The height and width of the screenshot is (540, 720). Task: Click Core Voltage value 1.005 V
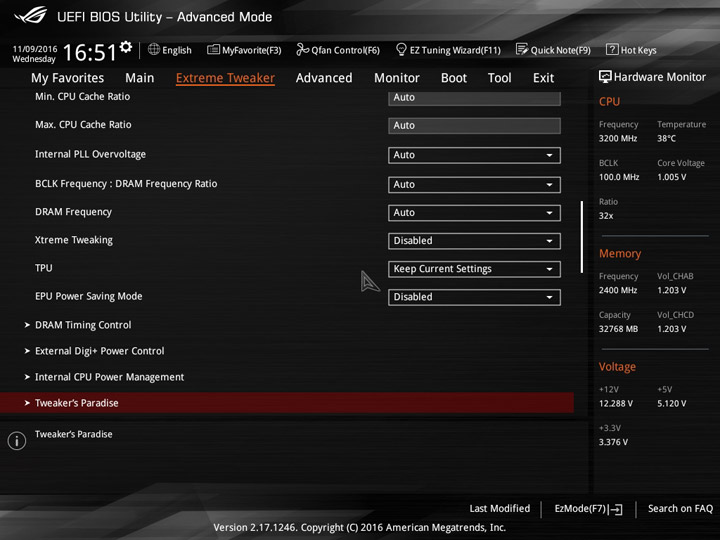coord(672,177)
